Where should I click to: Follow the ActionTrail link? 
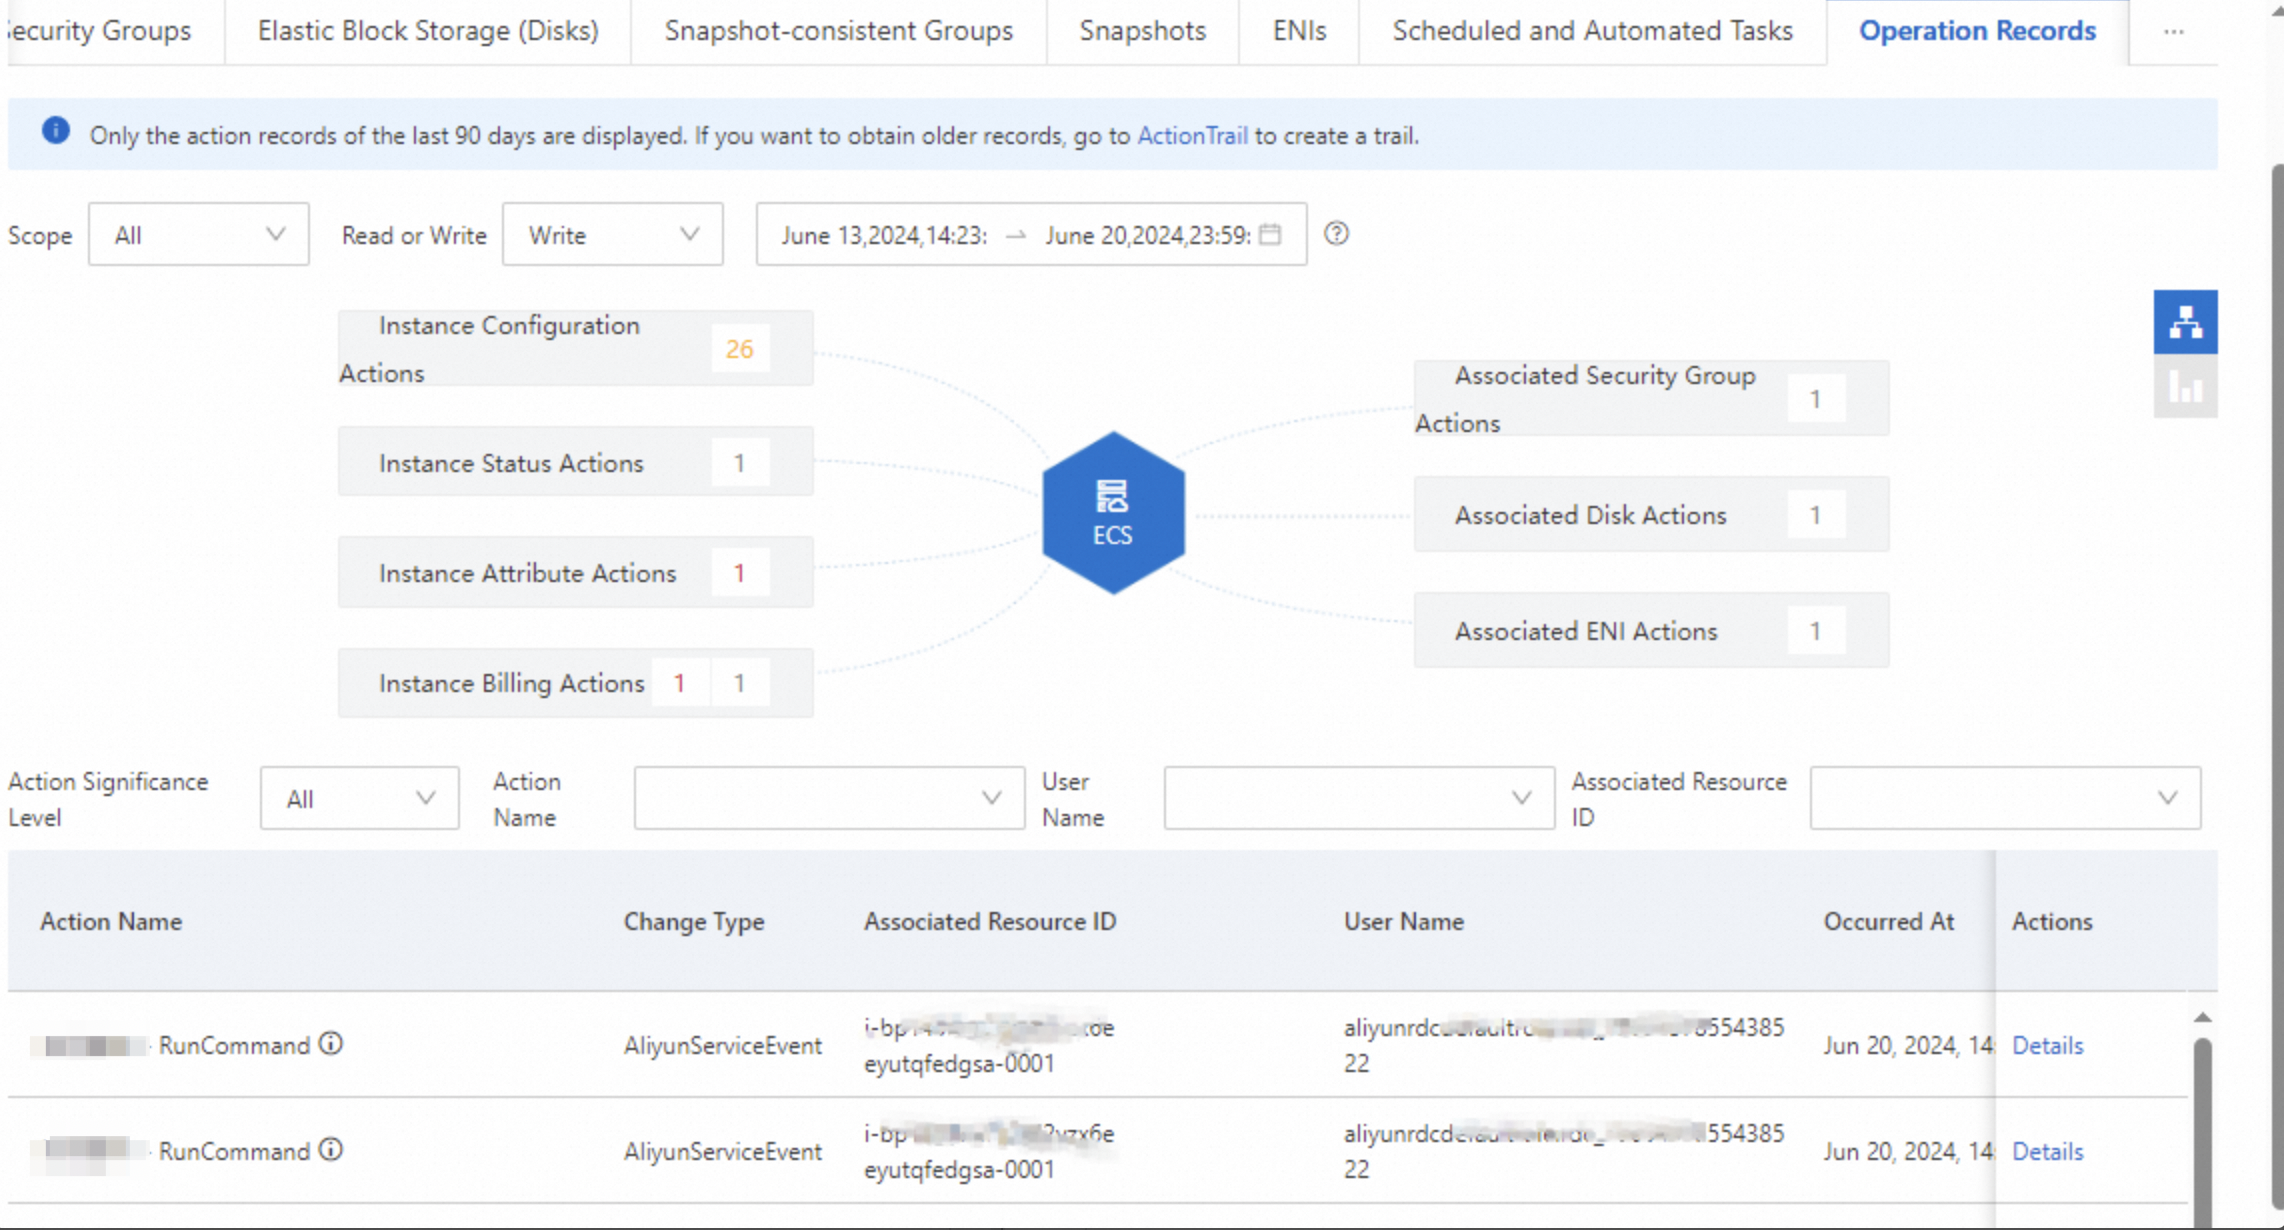pos(1192,136)
